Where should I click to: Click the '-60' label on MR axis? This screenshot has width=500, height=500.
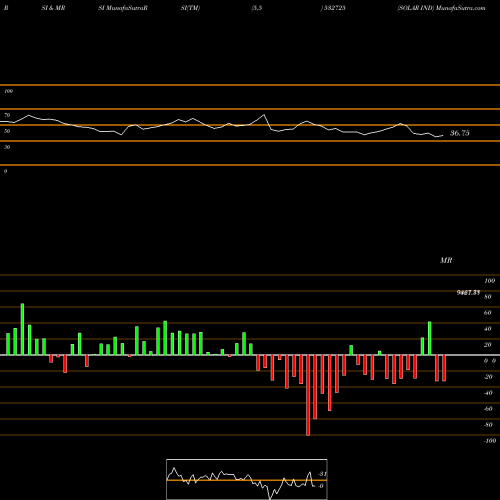click(x=488, y=409)
